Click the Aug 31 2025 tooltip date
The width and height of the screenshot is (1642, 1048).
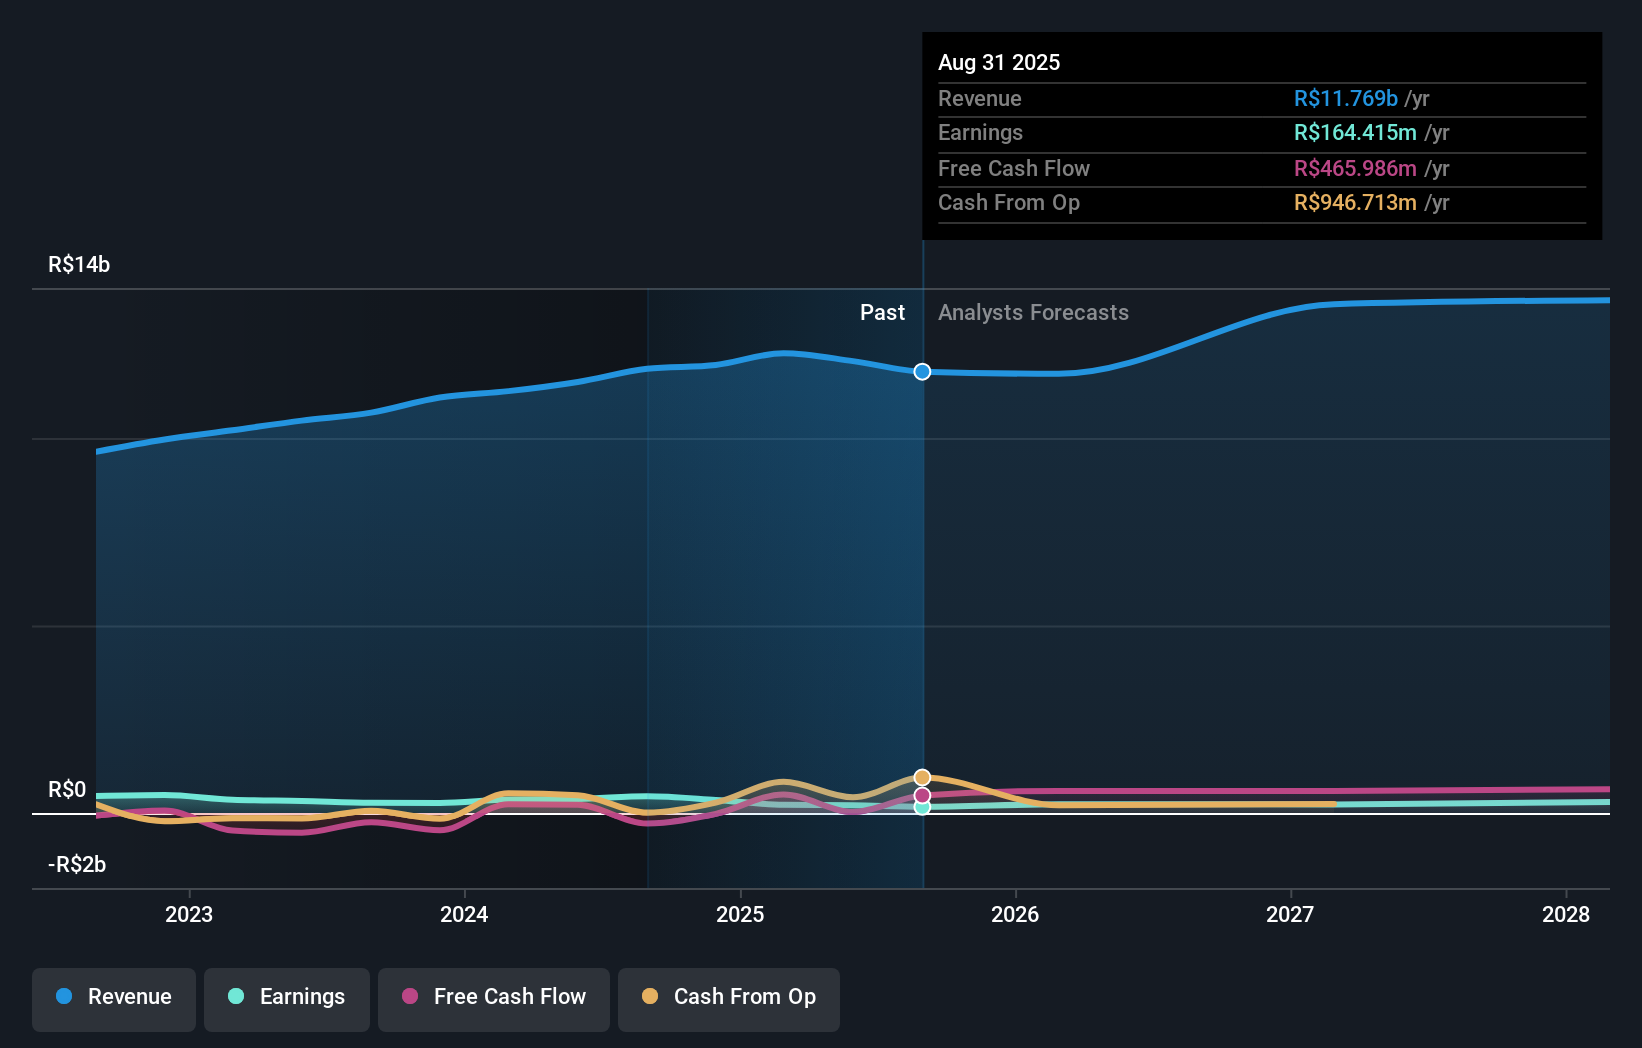999,63
